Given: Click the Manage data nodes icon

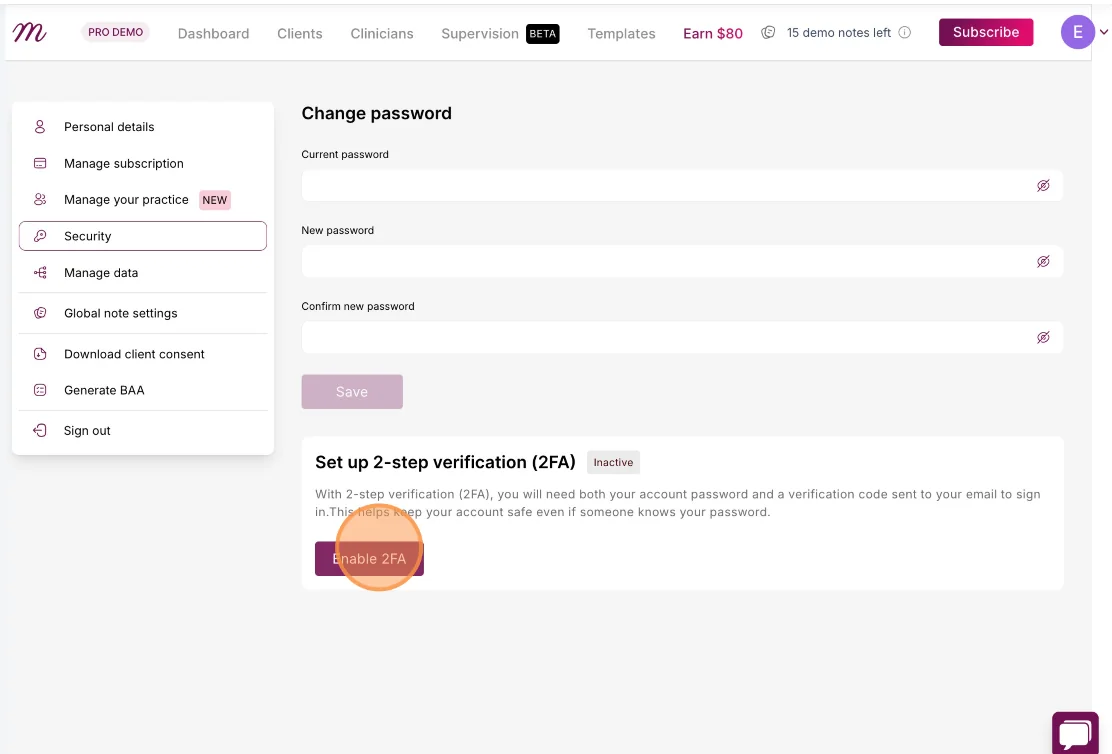Looking at the screenshot, I should [40, 272].
